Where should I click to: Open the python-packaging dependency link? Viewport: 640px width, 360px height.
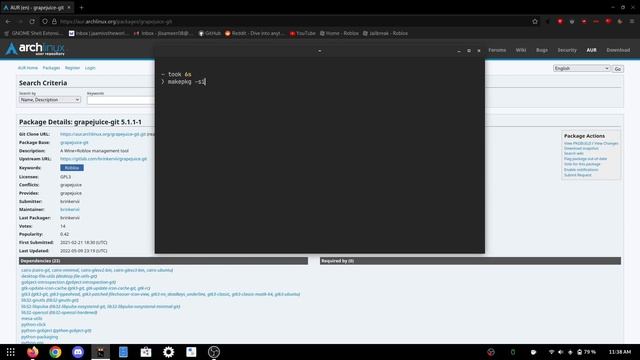[x=40, y=337]
